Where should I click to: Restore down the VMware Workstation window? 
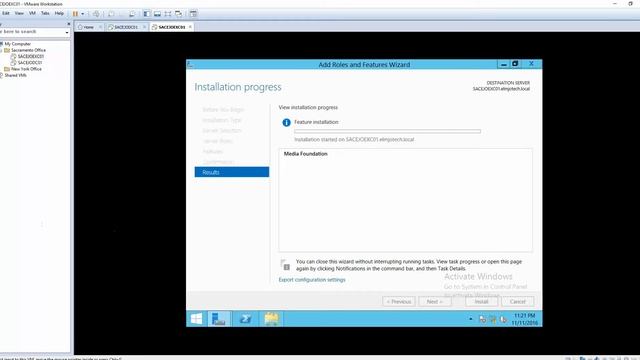(x=630, y=4)
